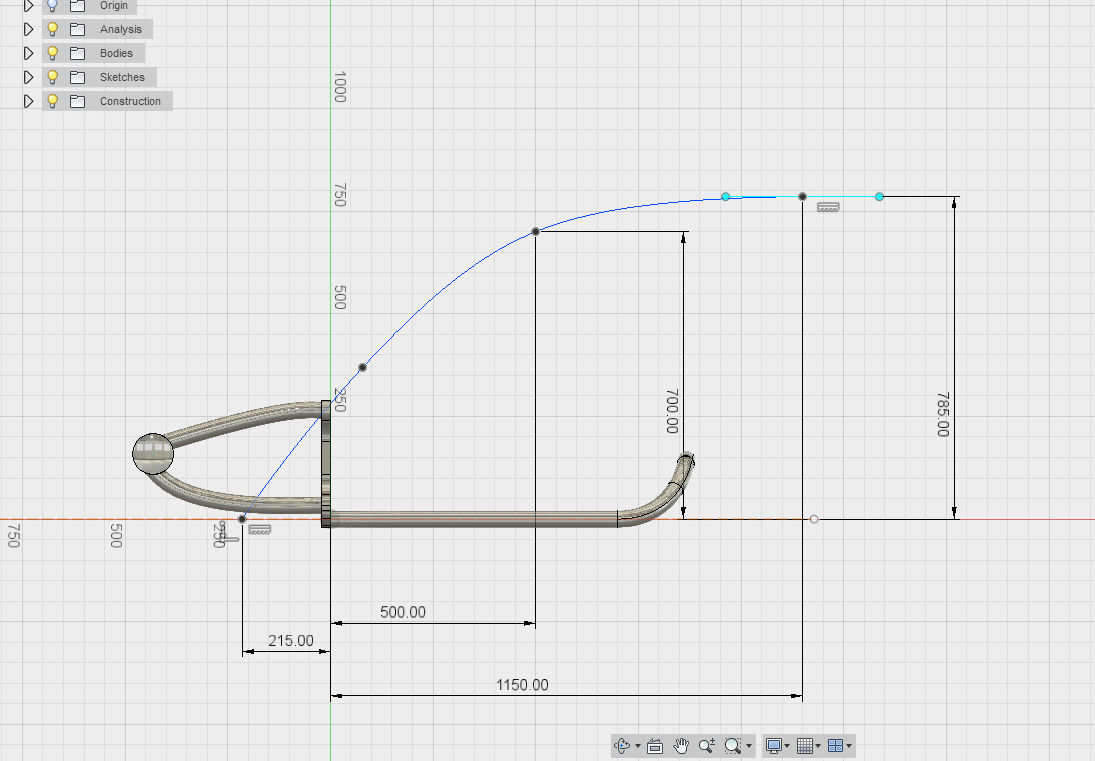Open Display Settings monitor icon
Viewport: 1095px width, 761px height.
point(773,746)
